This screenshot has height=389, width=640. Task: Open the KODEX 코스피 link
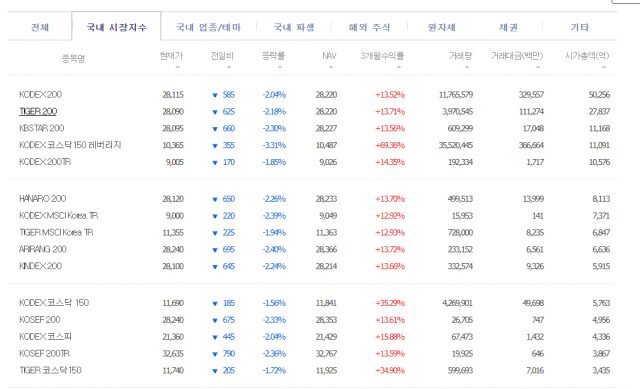tap(45, 337)
